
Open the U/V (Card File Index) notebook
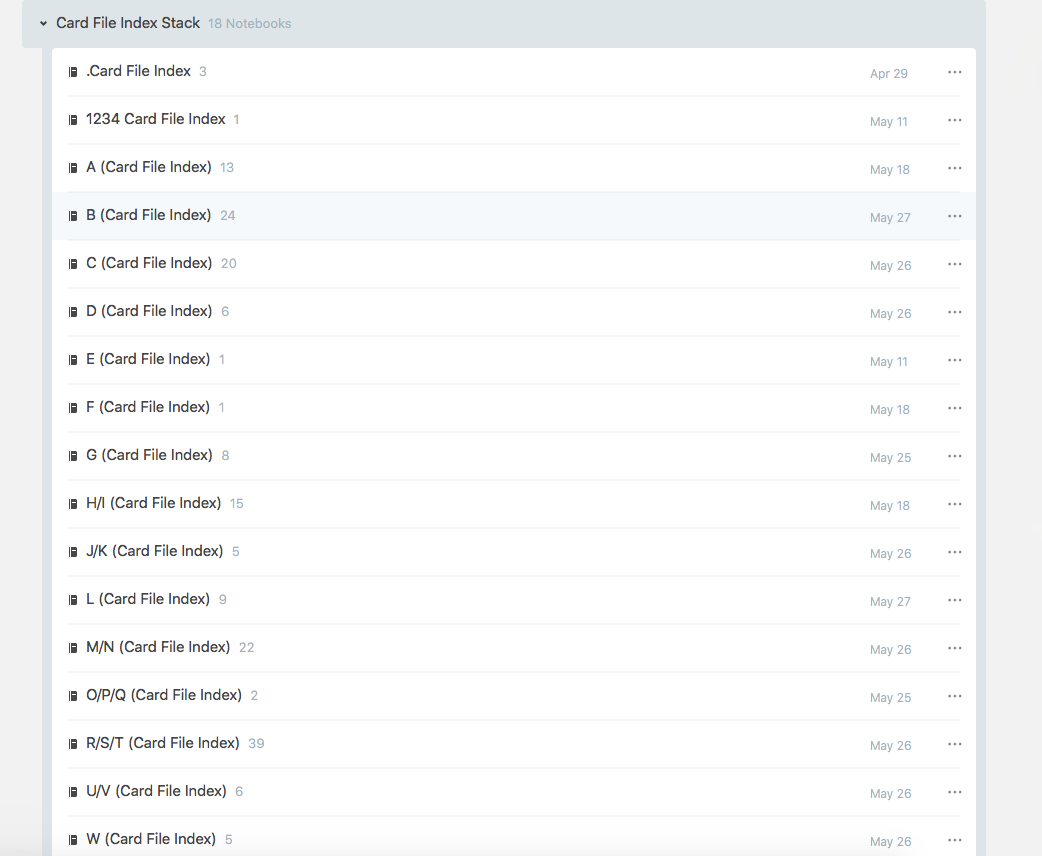point(156,791)
